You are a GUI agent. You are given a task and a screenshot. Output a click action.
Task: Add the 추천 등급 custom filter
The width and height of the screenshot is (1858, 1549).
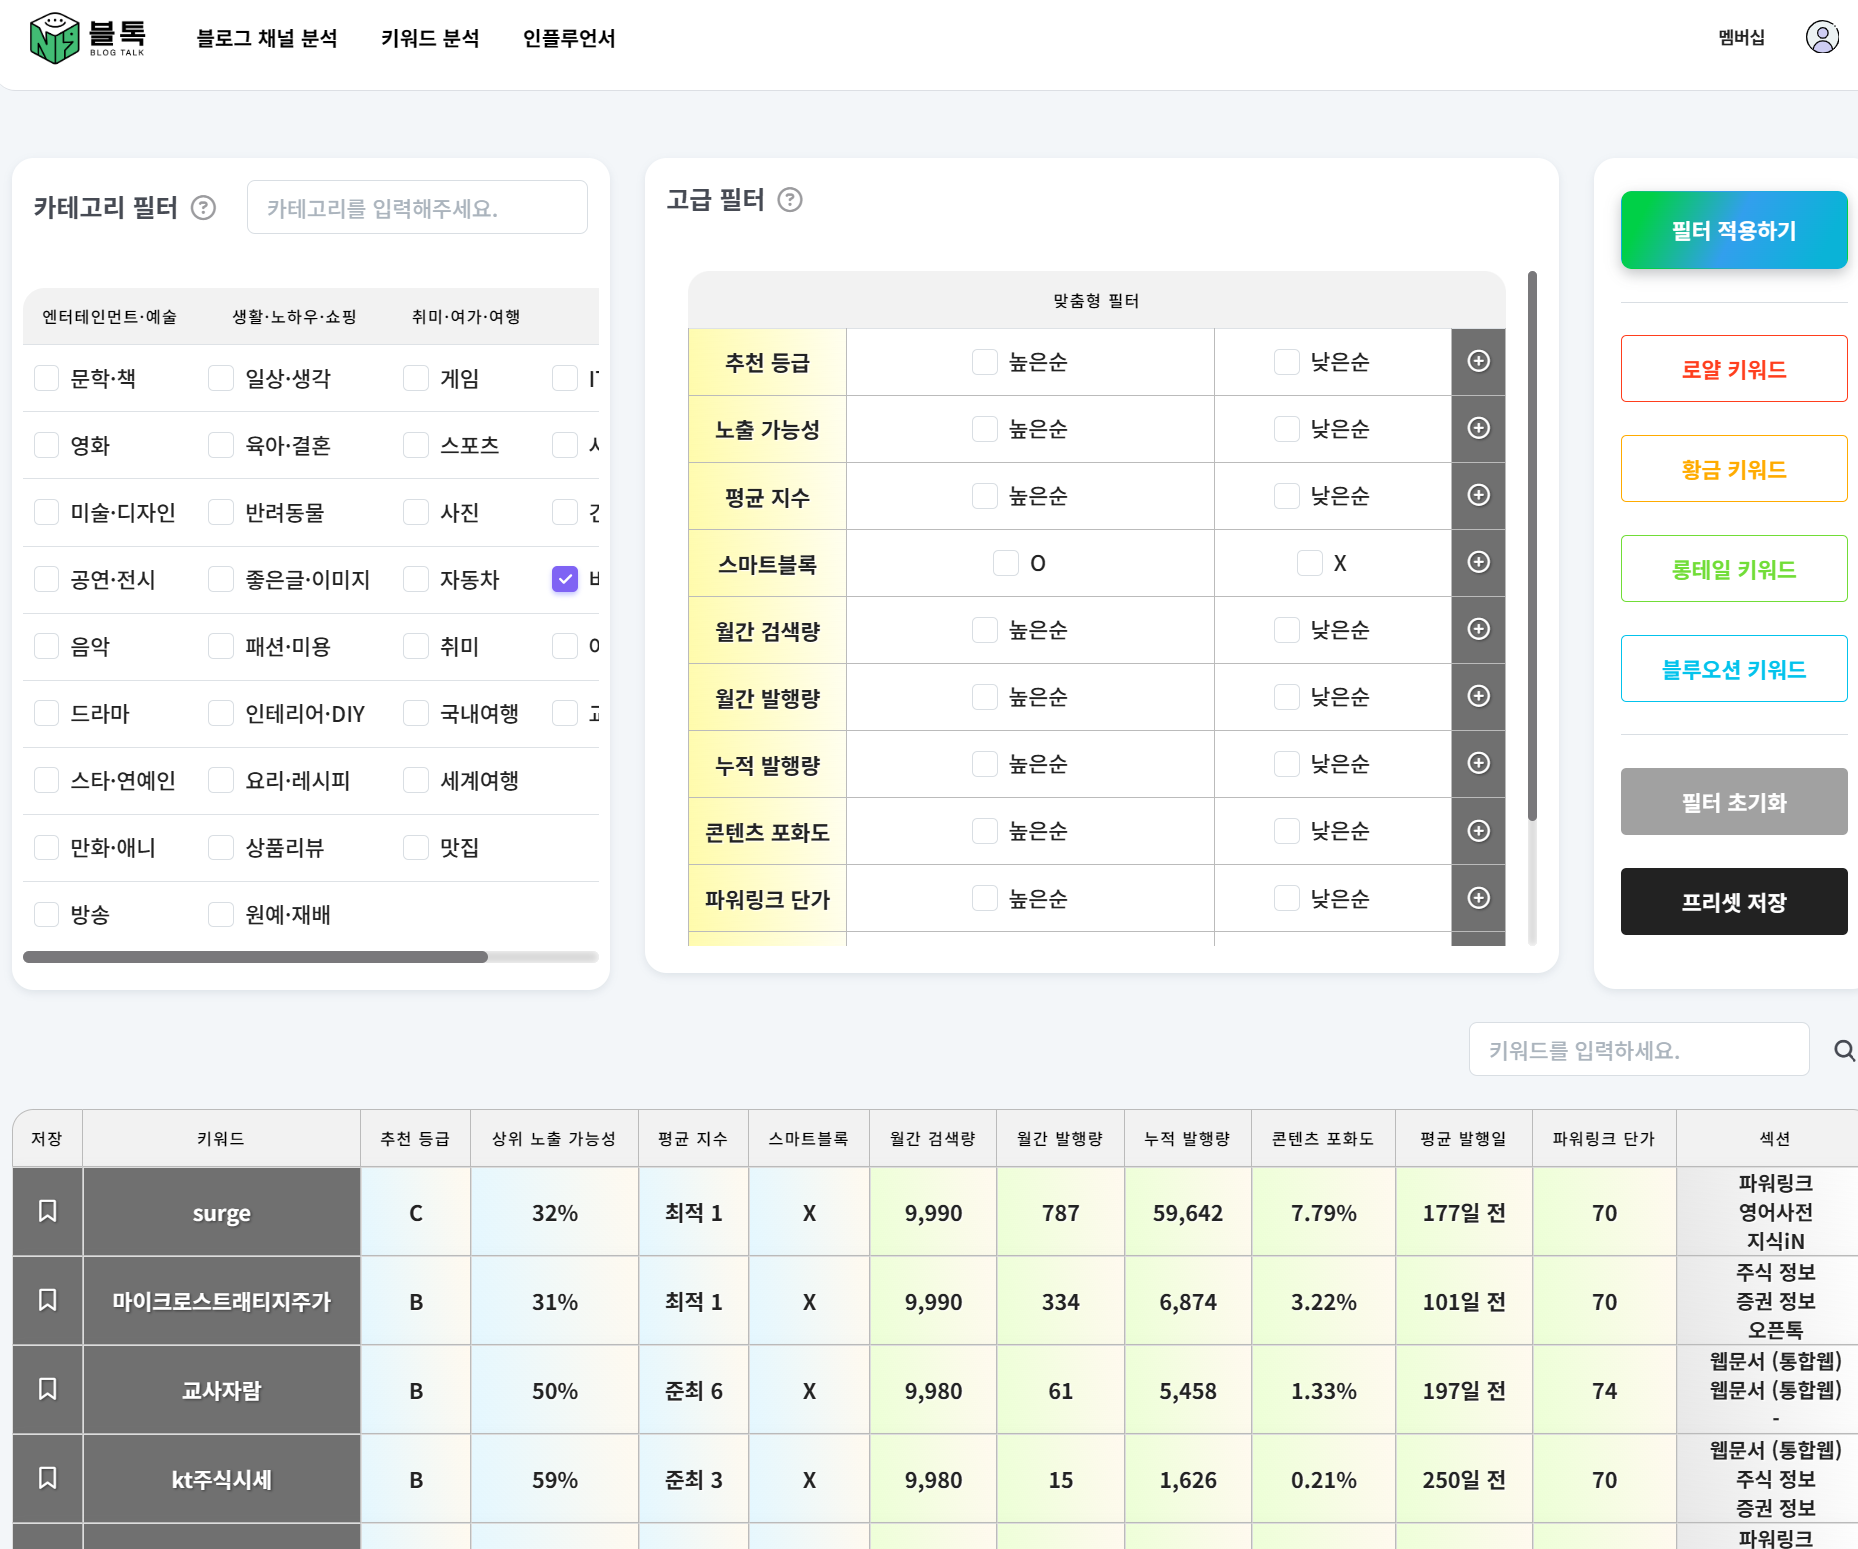1478,361
